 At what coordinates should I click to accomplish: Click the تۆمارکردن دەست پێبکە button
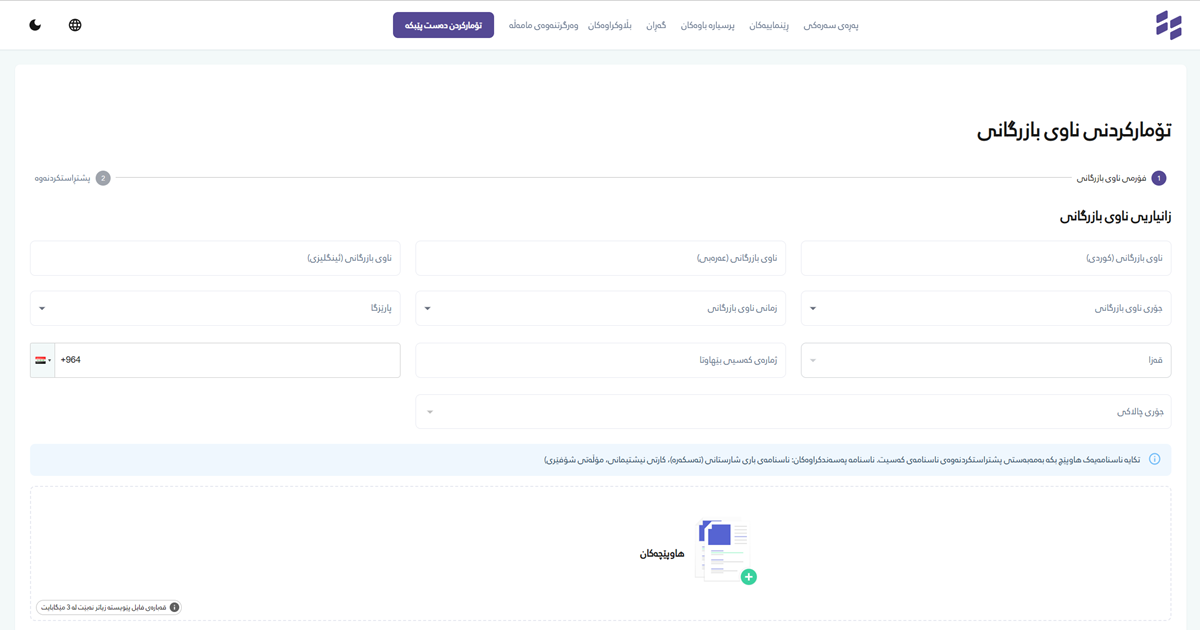(x=443, y=25)
